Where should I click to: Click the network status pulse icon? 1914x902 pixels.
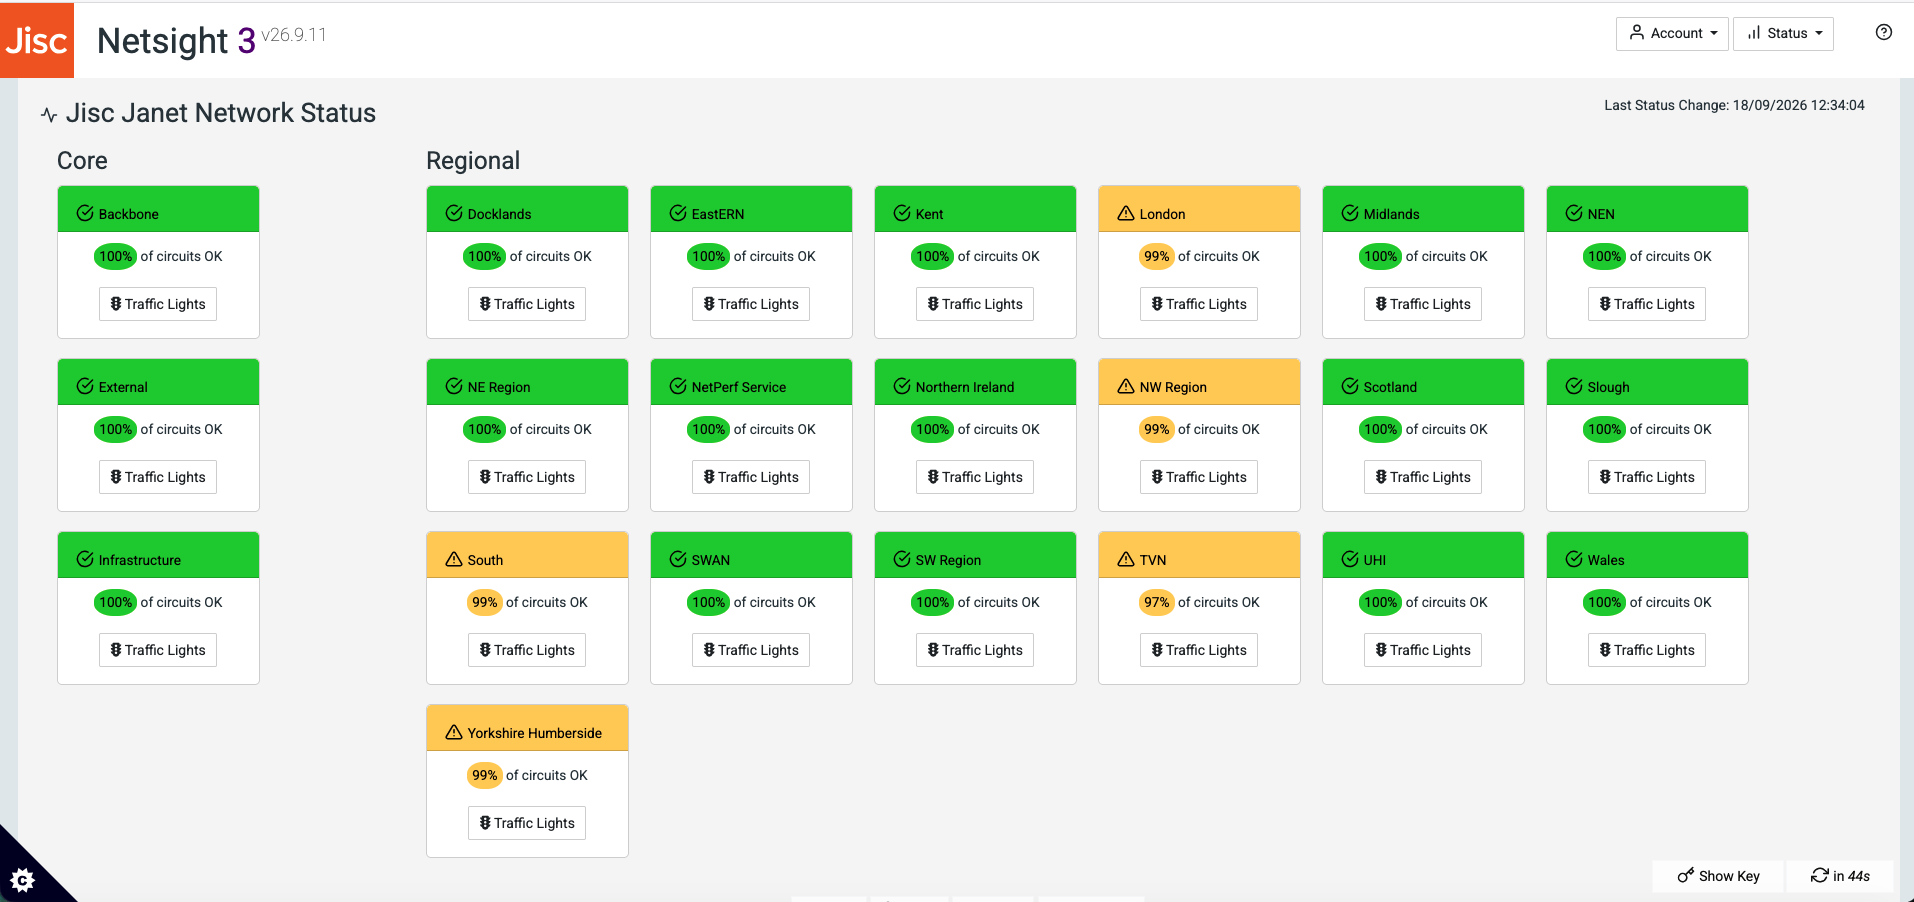coord(49,115)
